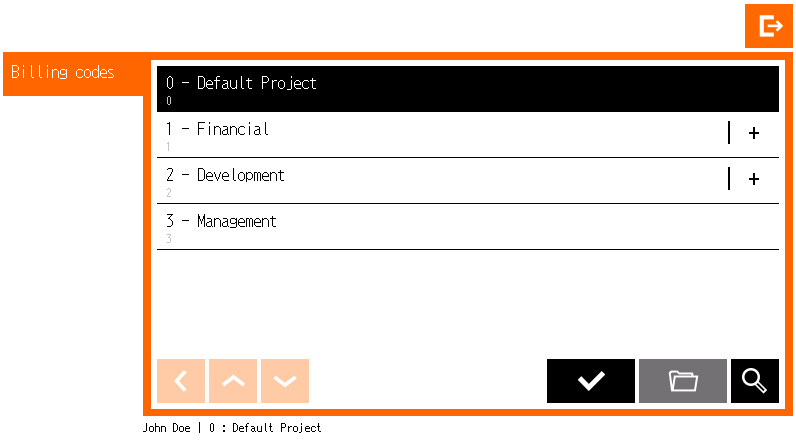Click the logout icon at top right
The width and height of the screenshot is (796, 440).
point(768,26)
